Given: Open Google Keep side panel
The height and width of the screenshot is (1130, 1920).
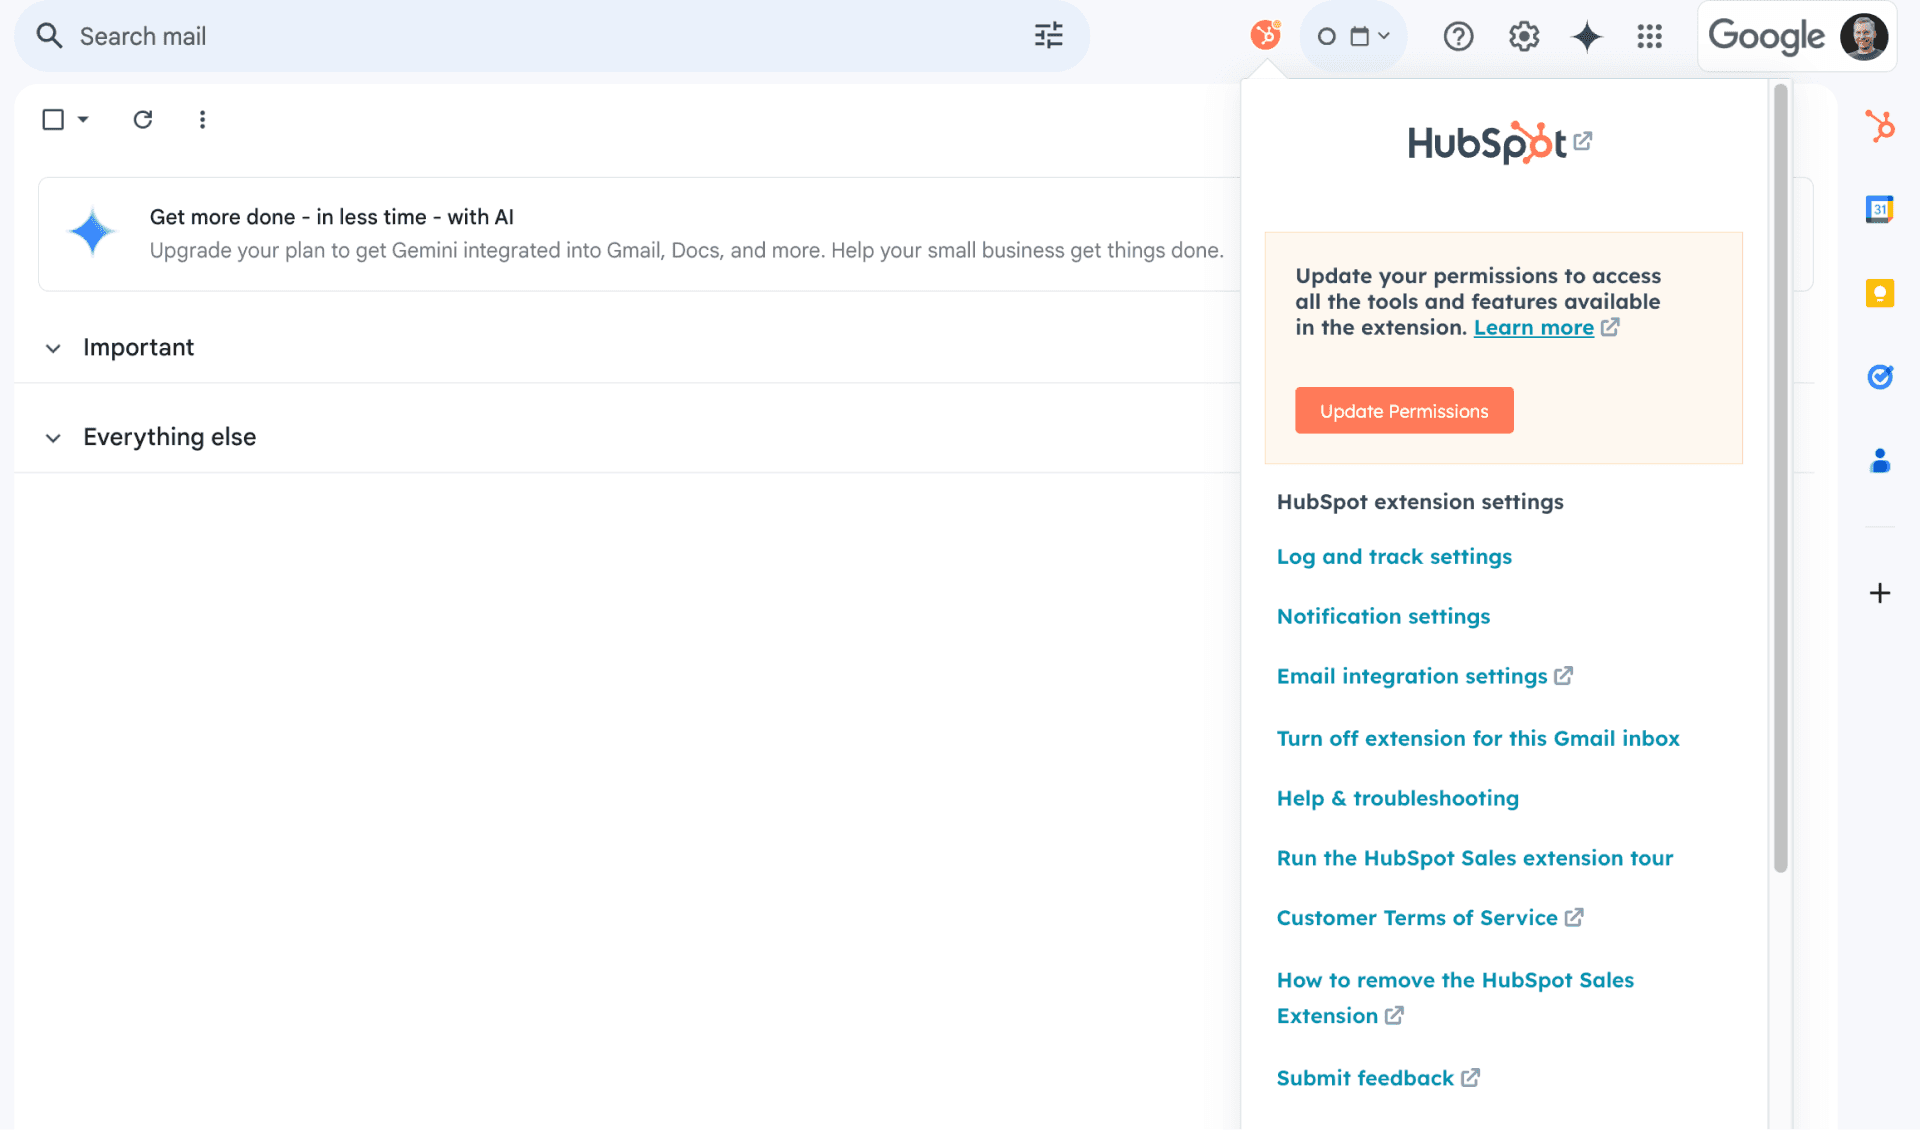Looking at the screenshot, I should point(1880,293).
